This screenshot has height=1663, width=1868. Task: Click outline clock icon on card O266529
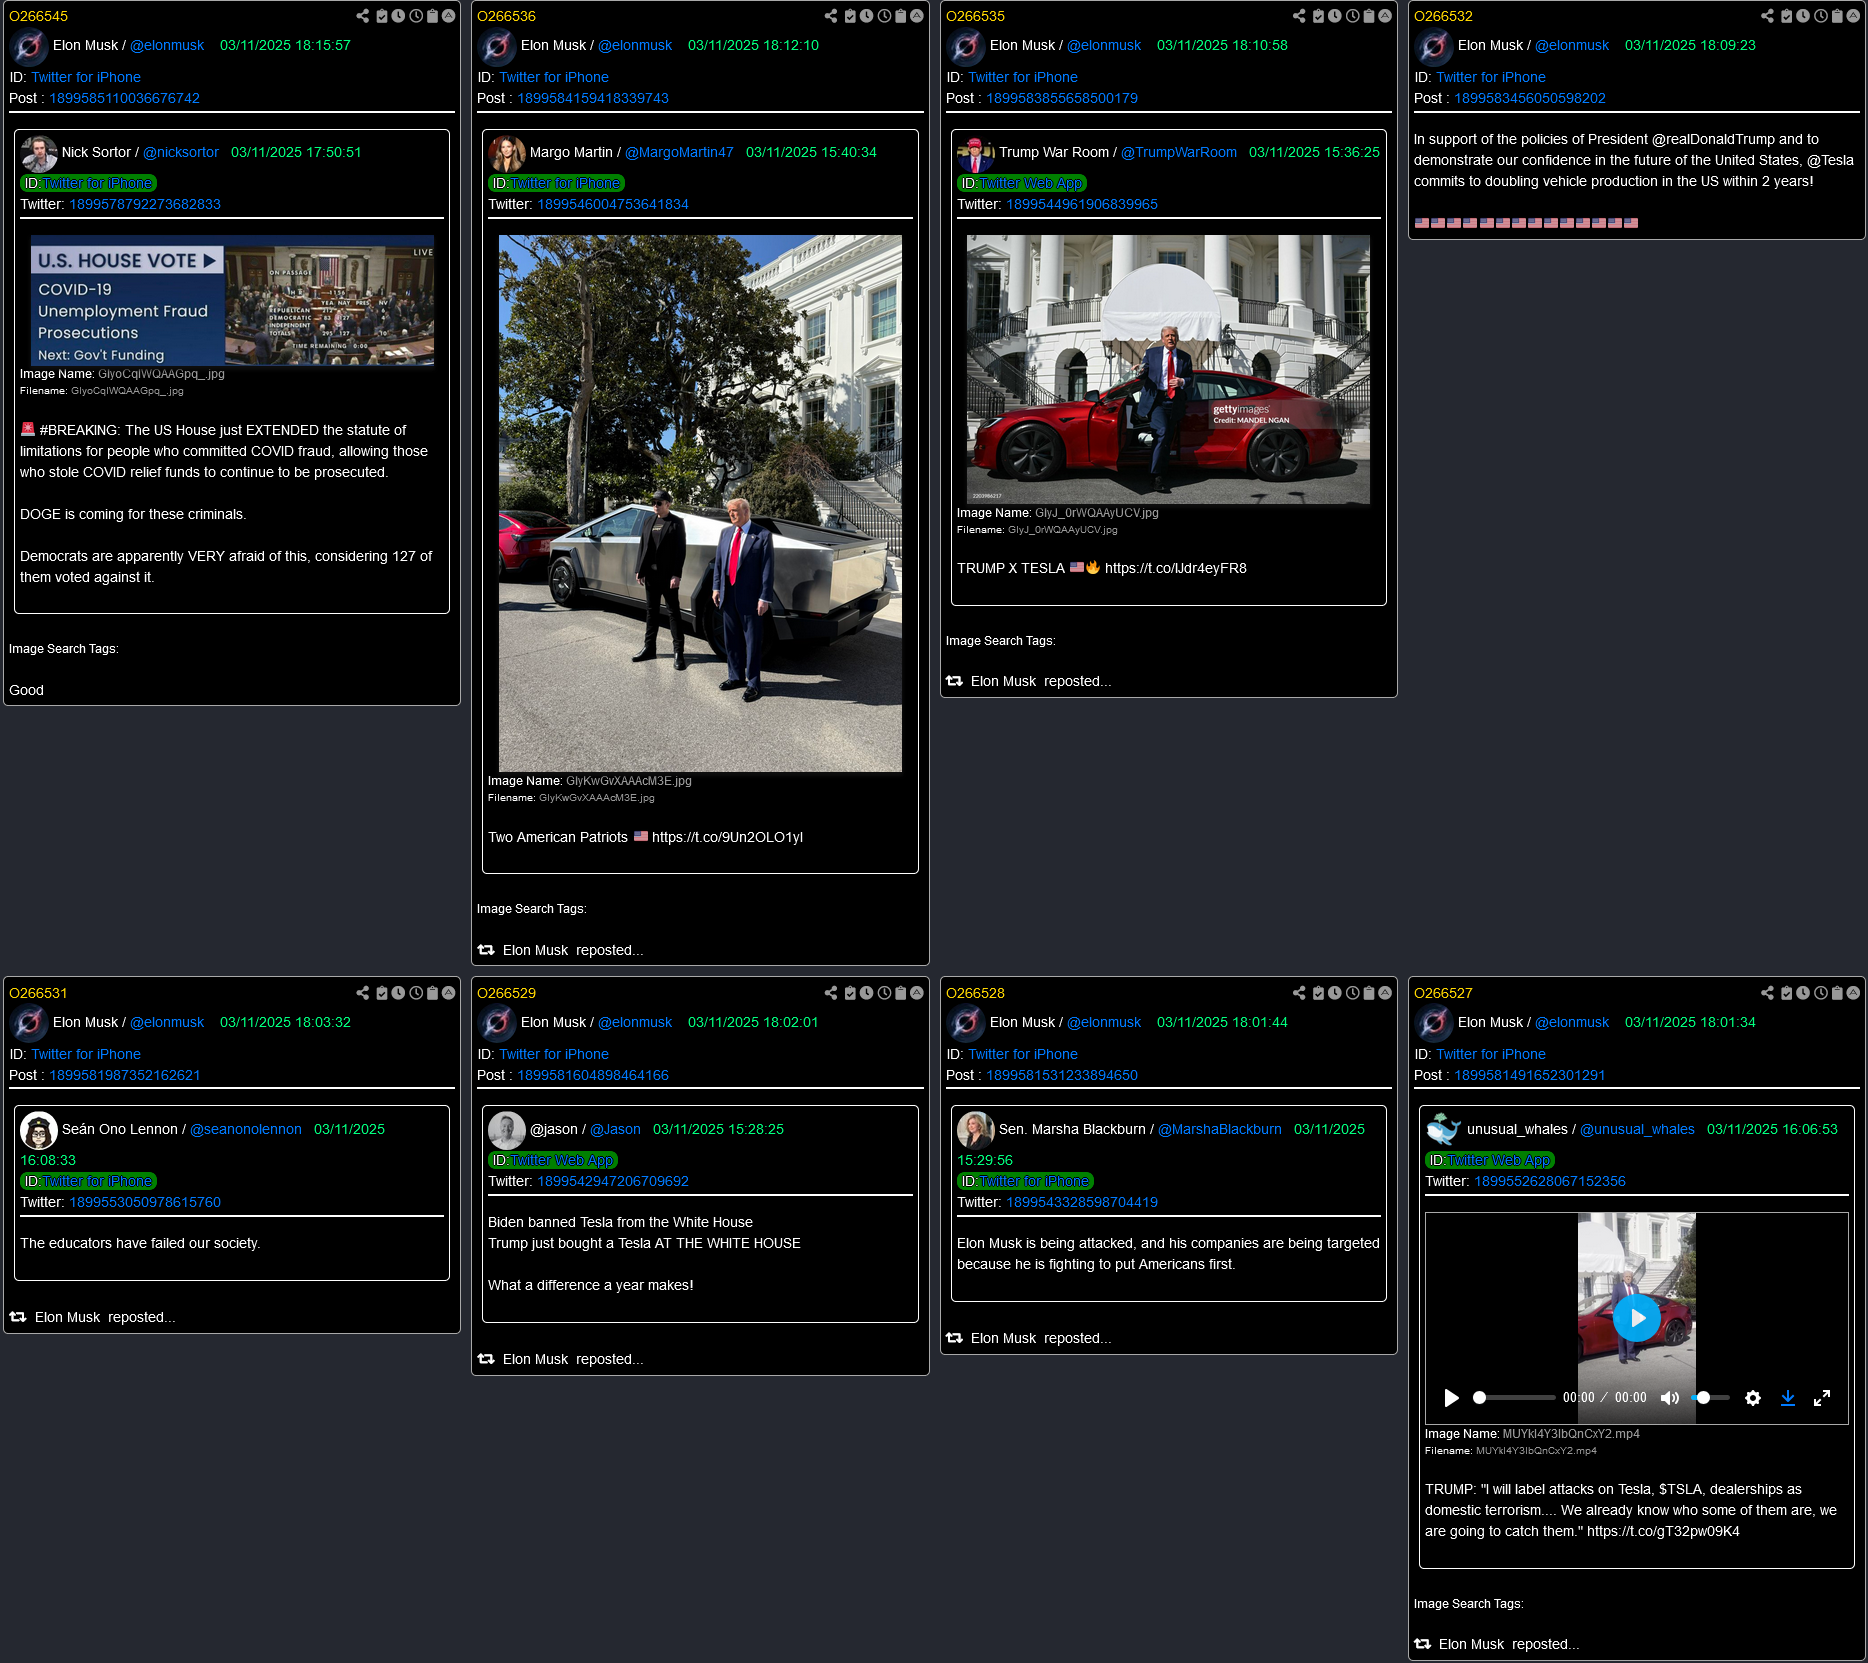click(x=884, y=993)
